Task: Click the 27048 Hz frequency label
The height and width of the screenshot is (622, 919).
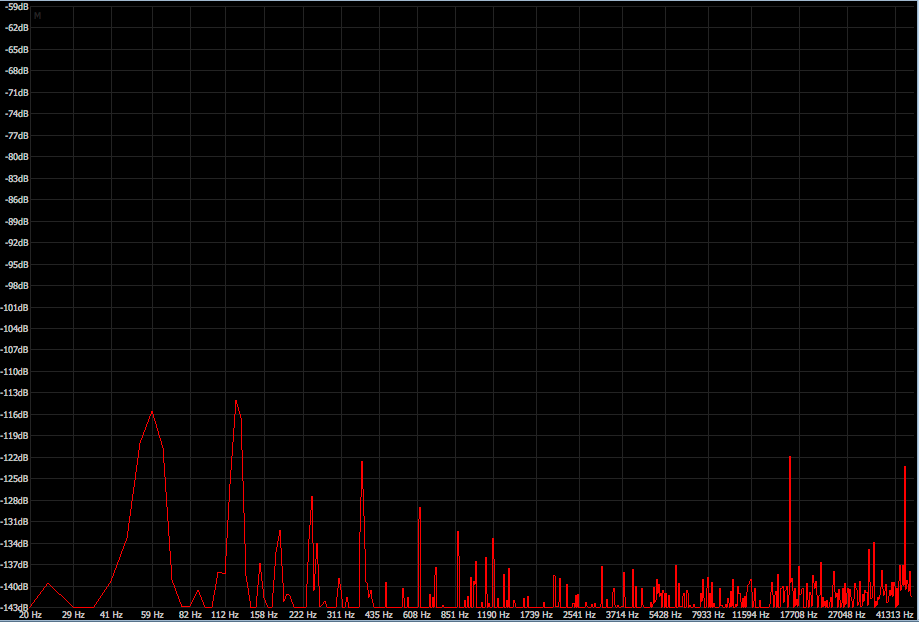Action: point(847,615)
